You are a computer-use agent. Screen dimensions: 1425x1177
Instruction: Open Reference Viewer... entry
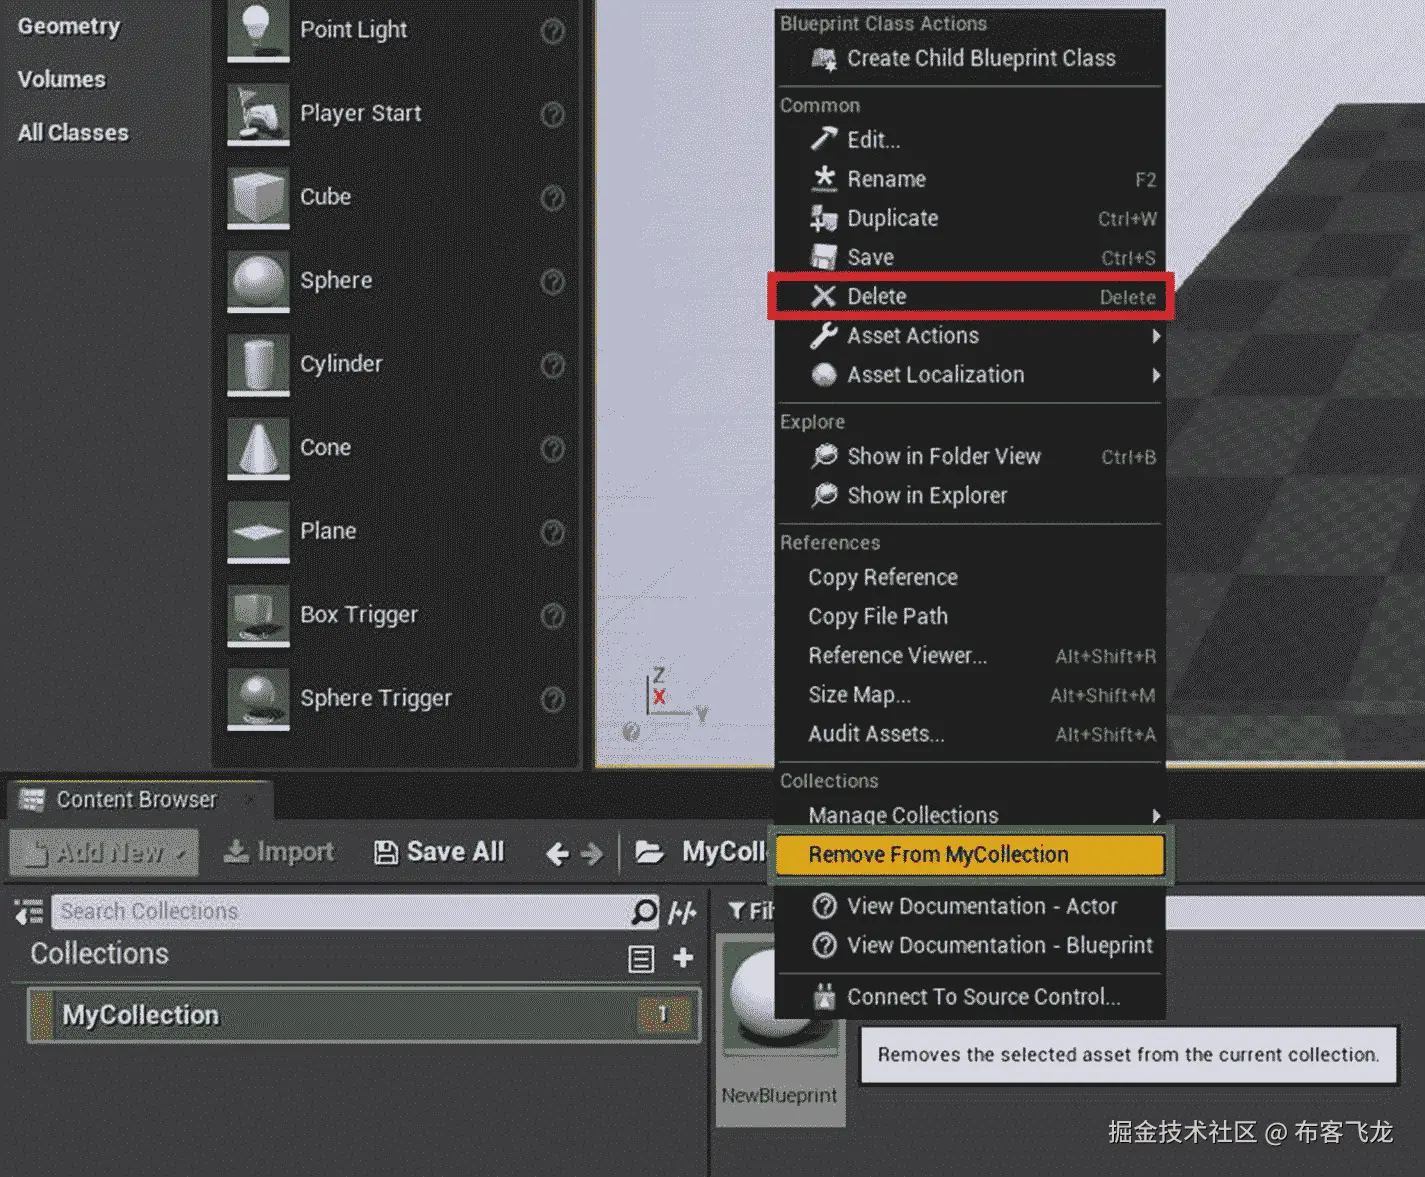point(970,655)
